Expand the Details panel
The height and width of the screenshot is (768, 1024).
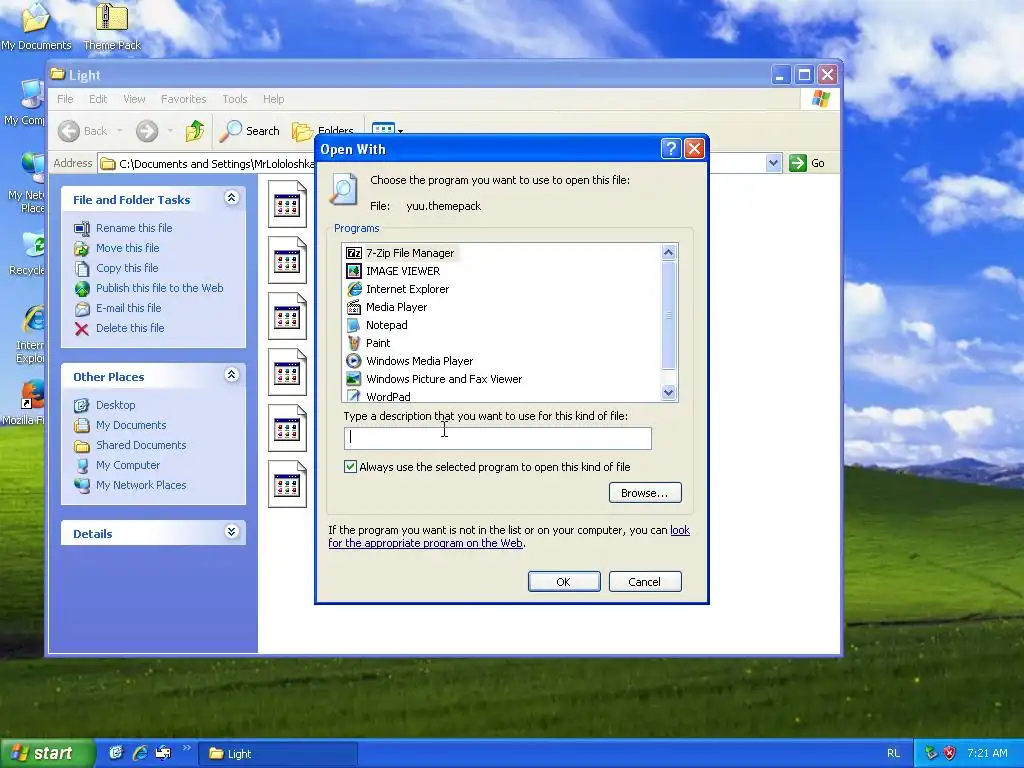pyautogui.click(x=231, y=532)
